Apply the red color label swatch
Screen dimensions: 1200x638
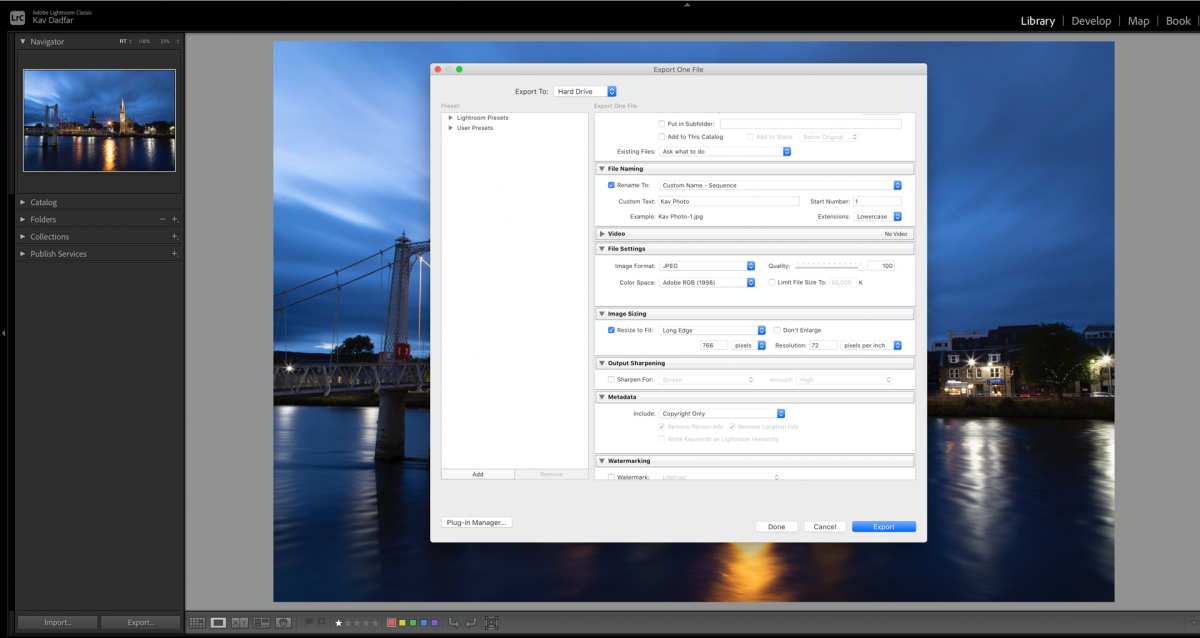[392, 623]
